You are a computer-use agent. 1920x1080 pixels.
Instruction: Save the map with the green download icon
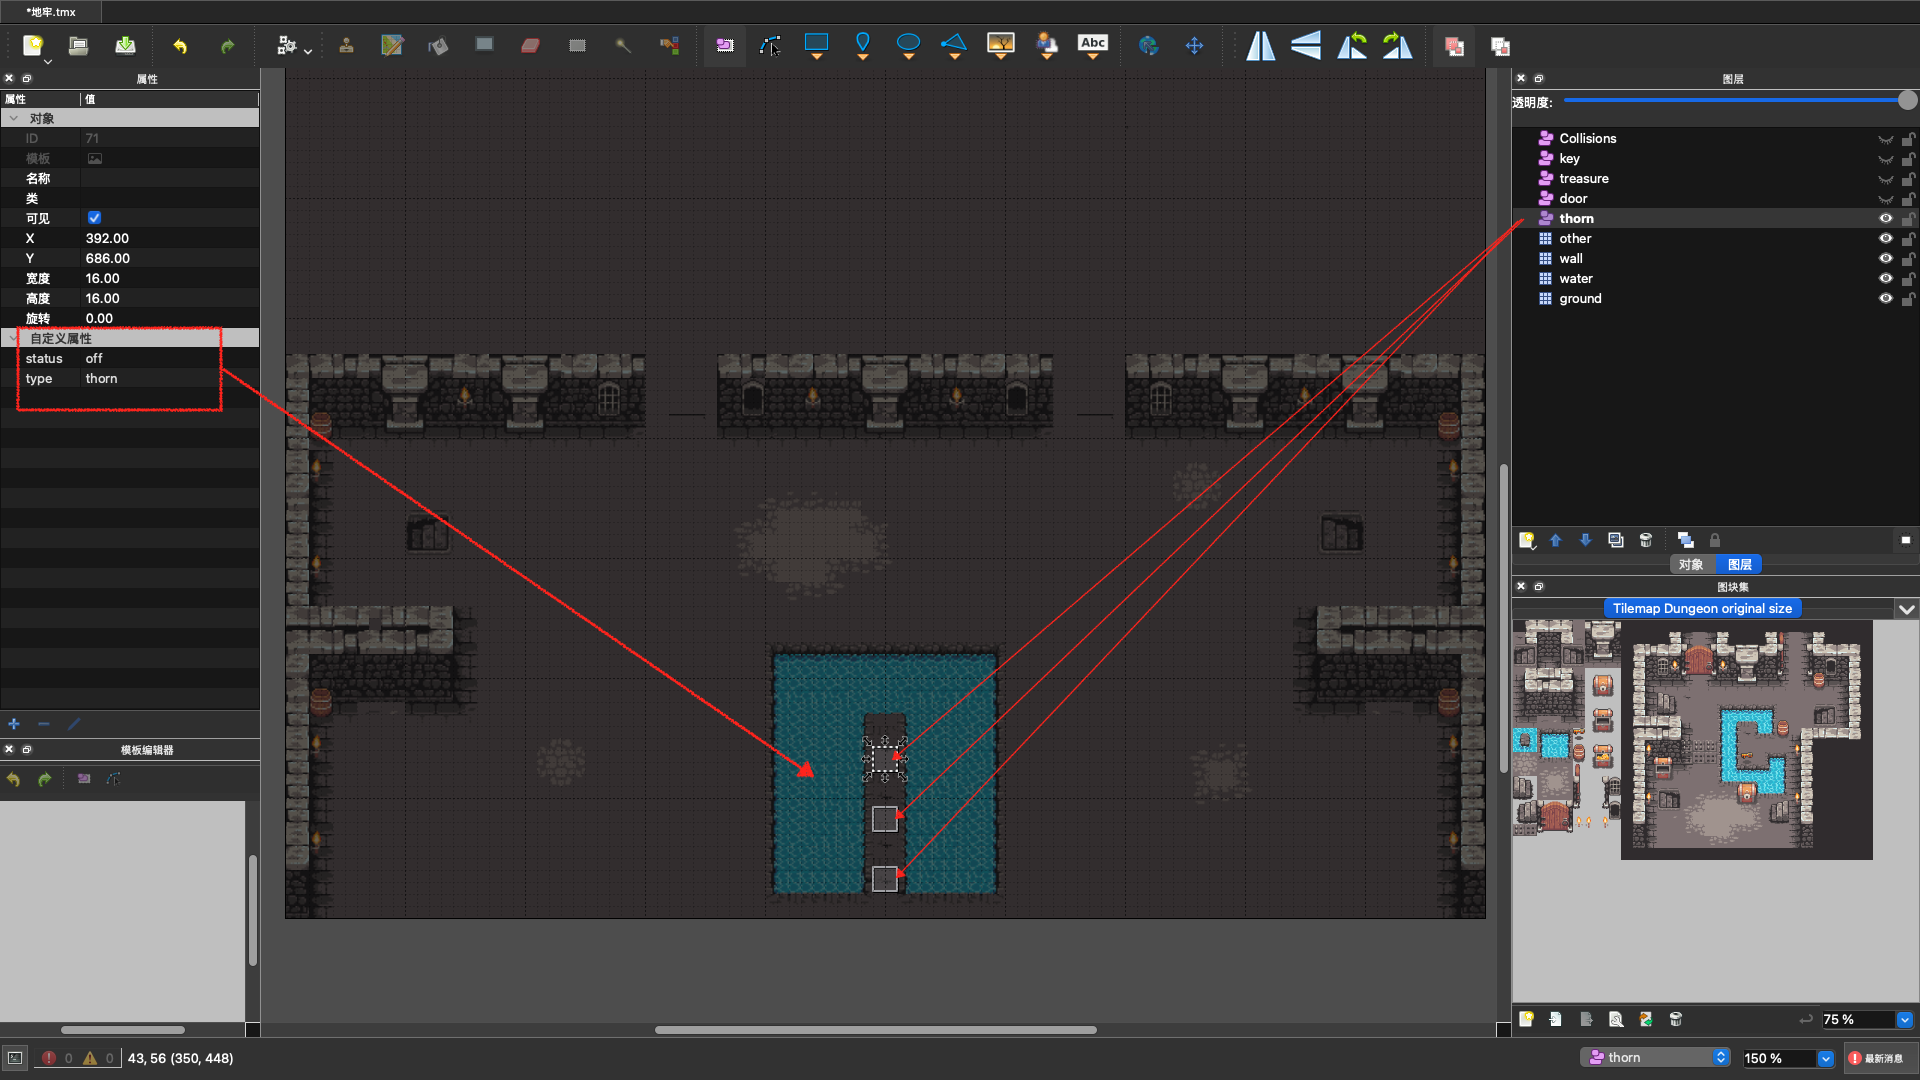125,46
